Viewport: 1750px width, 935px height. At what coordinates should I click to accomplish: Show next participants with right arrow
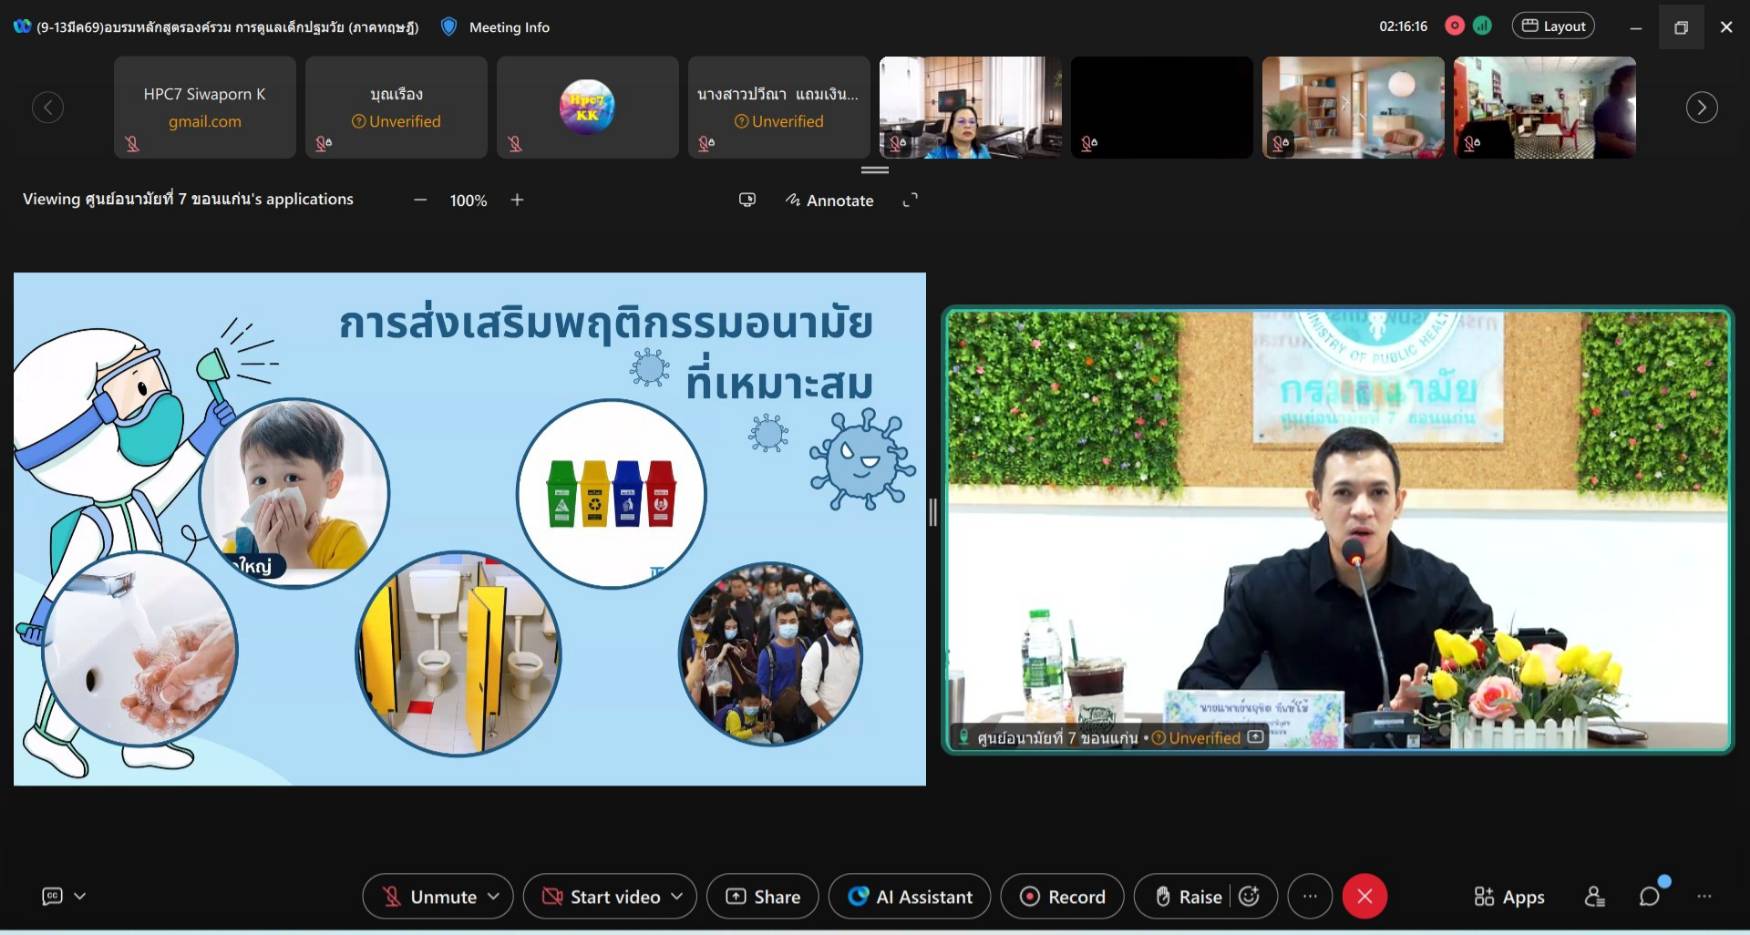[1701, 107]
